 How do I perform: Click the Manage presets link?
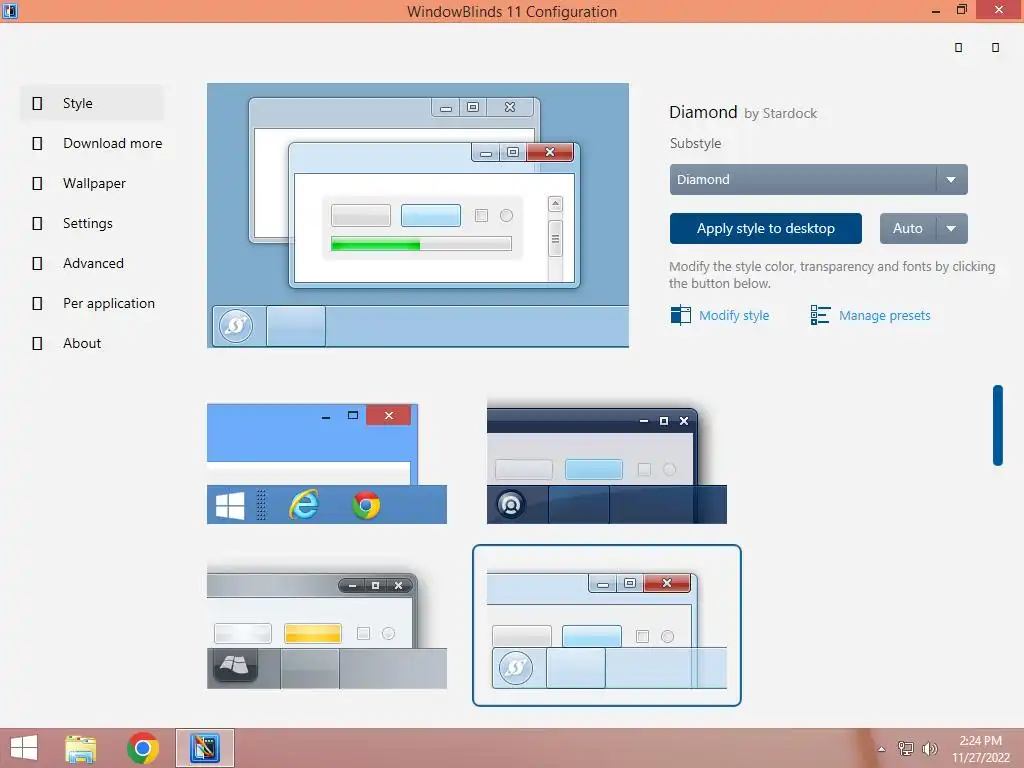click(x=884, y=315)
